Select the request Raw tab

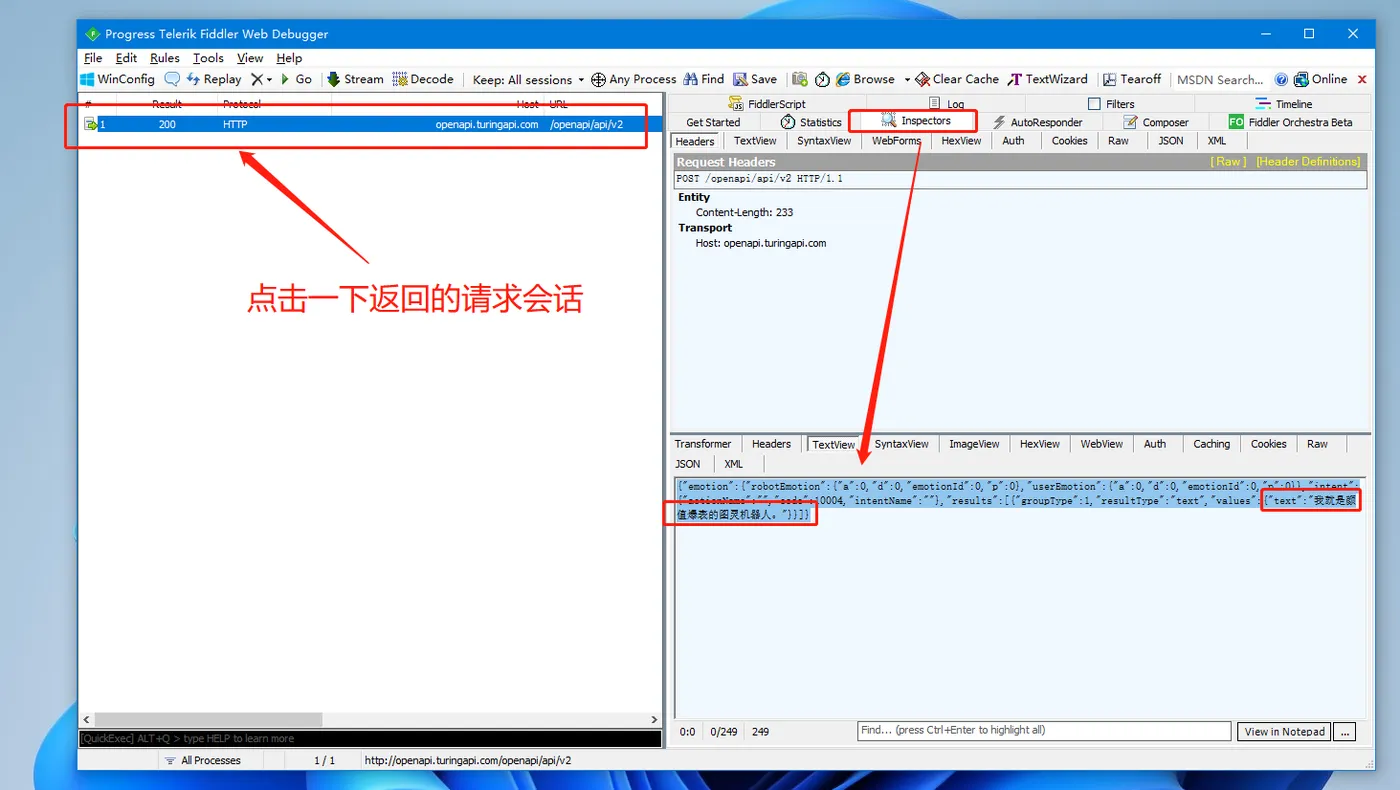[1118, 141]
